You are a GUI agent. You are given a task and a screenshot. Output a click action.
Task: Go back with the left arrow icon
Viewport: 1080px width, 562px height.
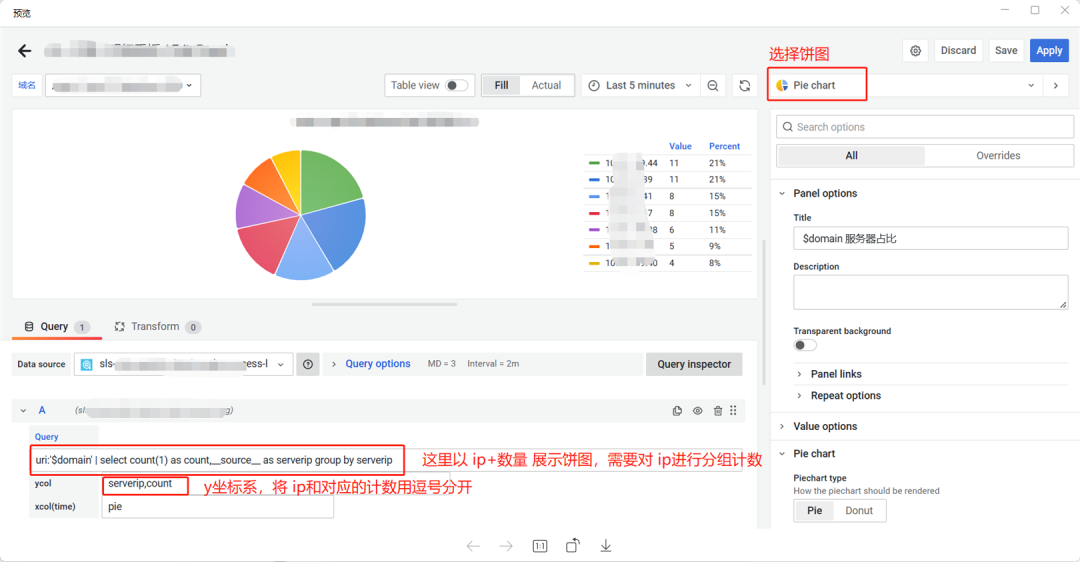pos(25,51)
